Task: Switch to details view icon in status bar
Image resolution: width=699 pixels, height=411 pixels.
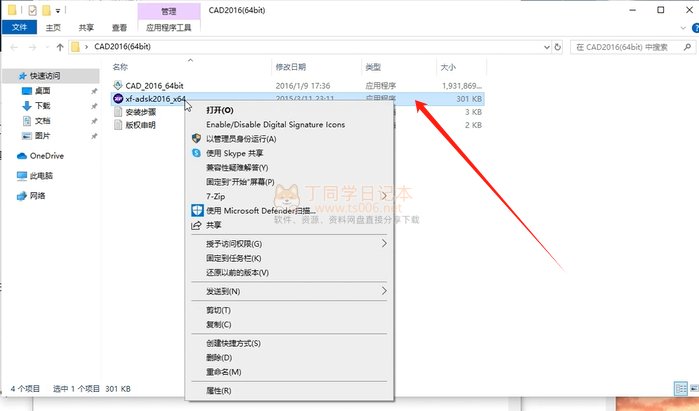Action: pos(681,389)
